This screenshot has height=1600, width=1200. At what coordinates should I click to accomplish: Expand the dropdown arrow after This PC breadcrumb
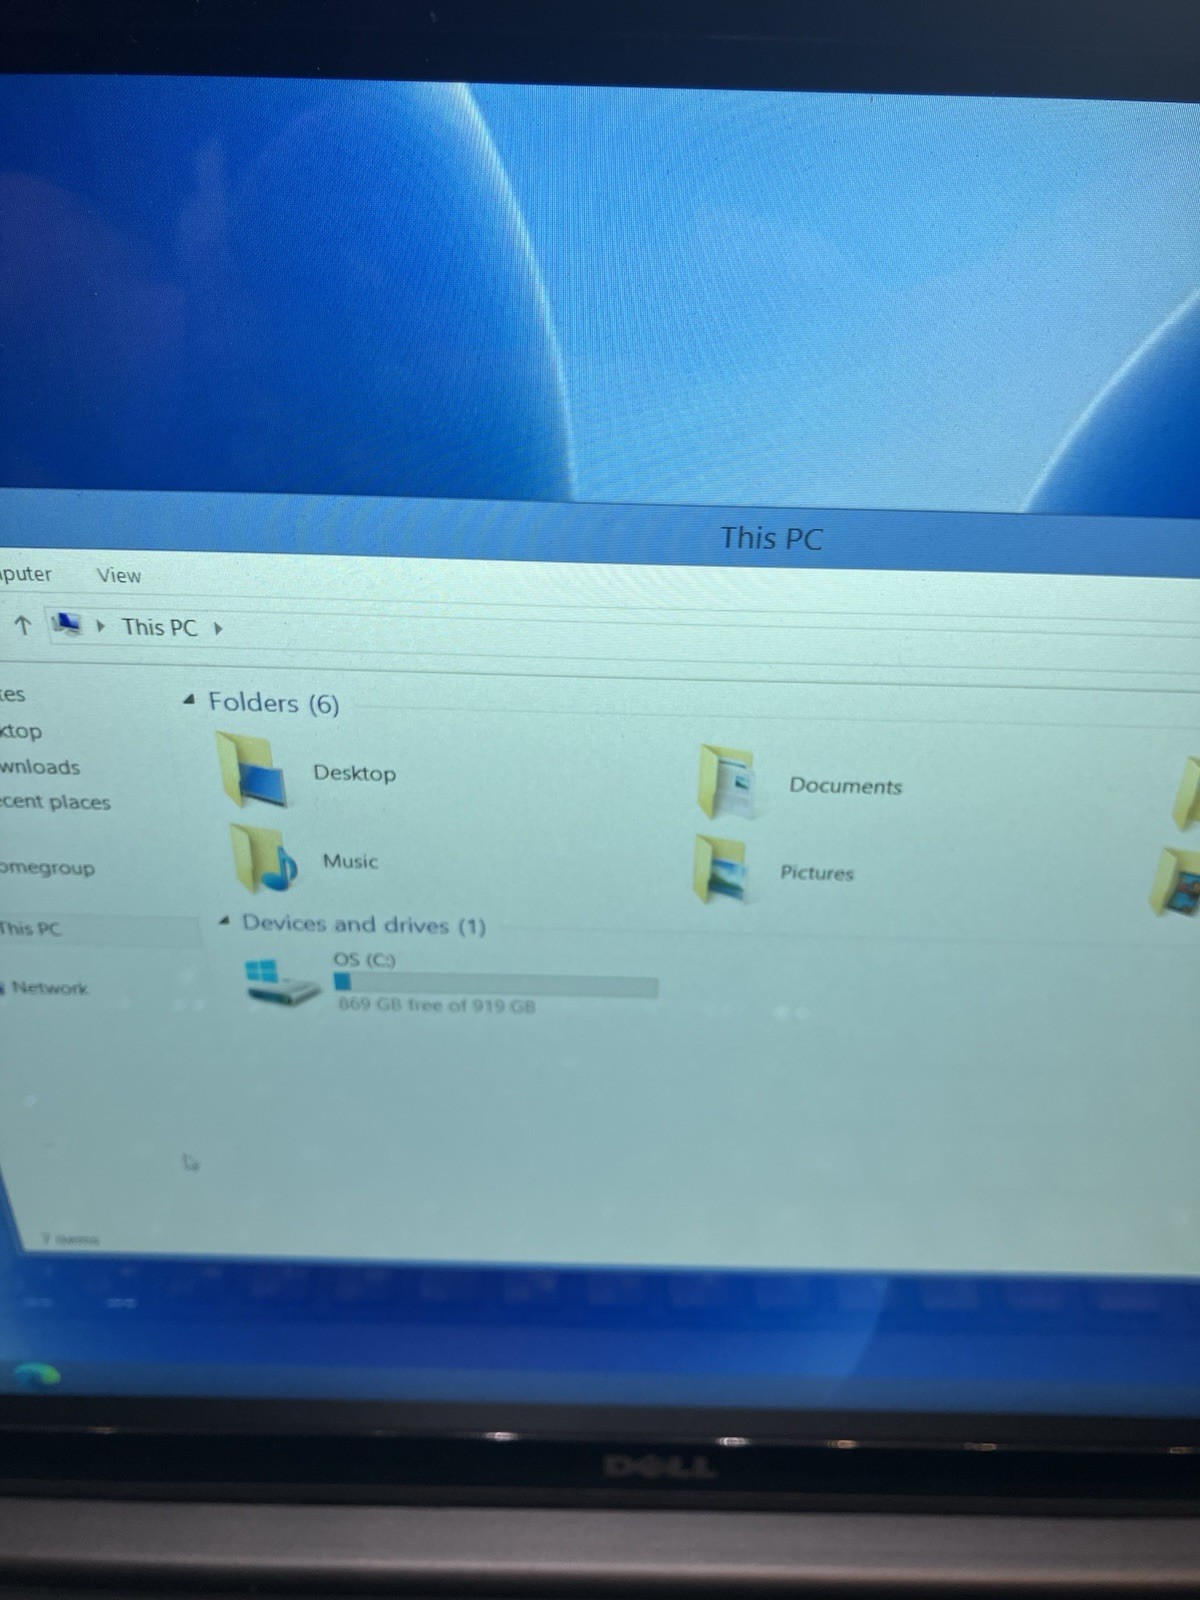(218, 628)
